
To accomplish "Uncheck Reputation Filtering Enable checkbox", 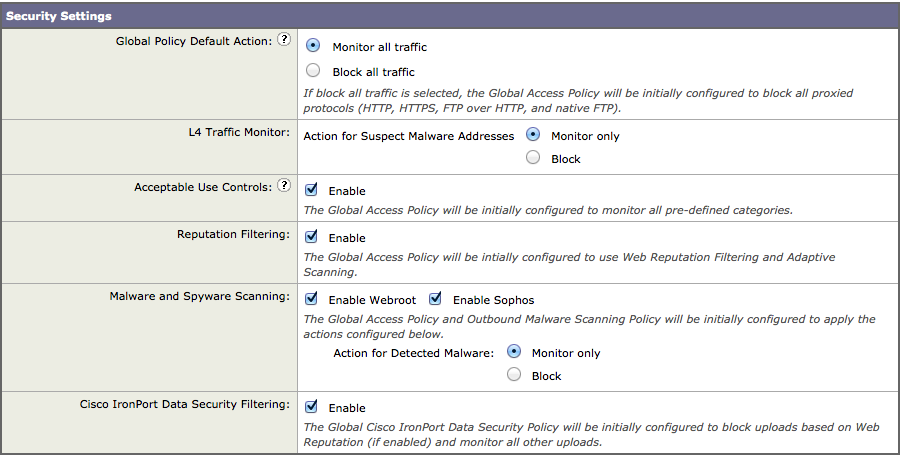I will coord(312,237).
